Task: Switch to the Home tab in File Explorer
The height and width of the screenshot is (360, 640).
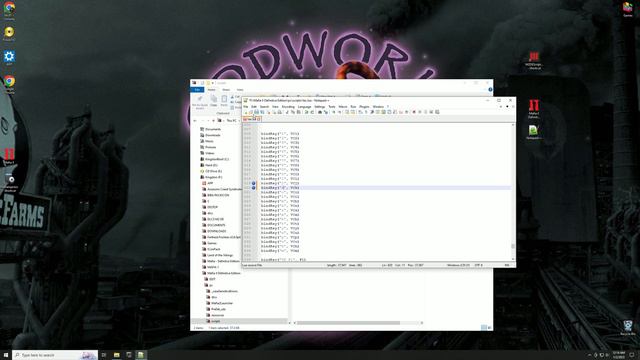Action: click(211, 90)
